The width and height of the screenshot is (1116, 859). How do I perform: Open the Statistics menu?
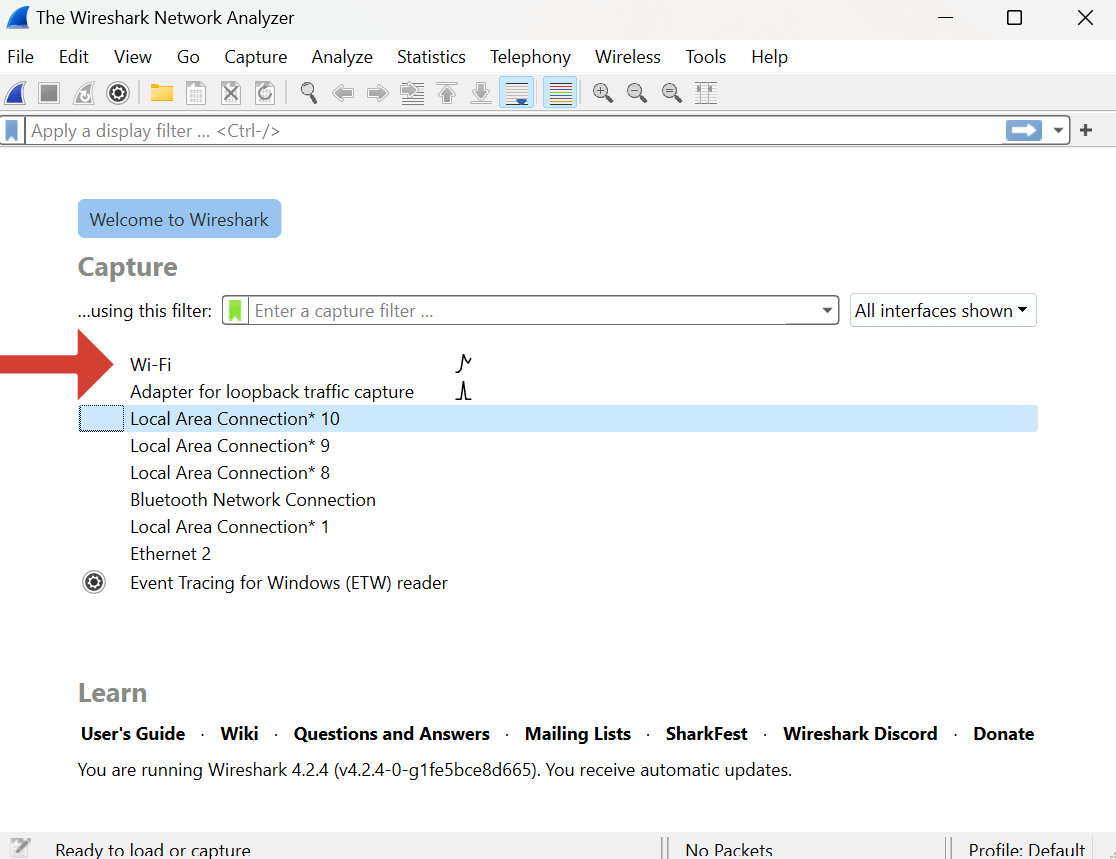[431, 57]
